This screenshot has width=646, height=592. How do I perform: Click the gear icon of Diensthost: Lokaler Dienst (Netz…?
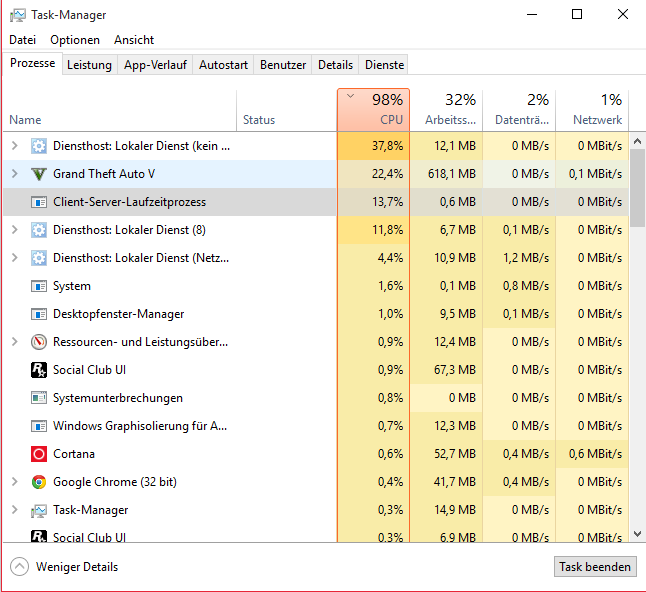point(39,258)
